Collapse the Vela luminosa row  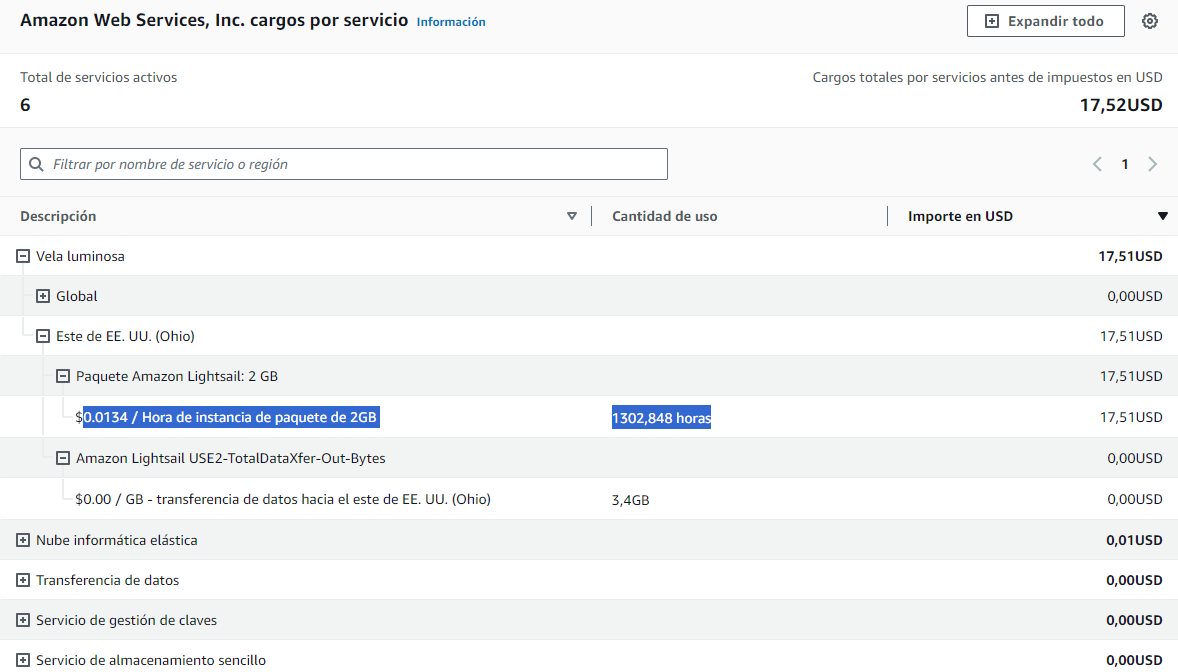23,256
